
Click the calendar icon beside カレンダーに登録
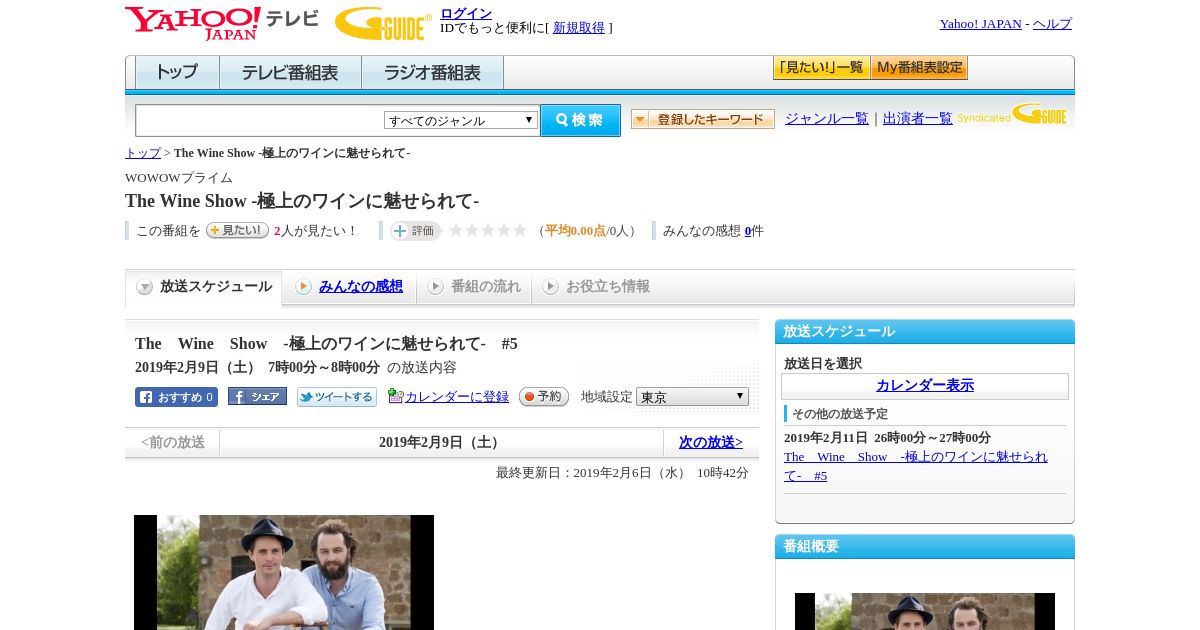pos(395,396)
